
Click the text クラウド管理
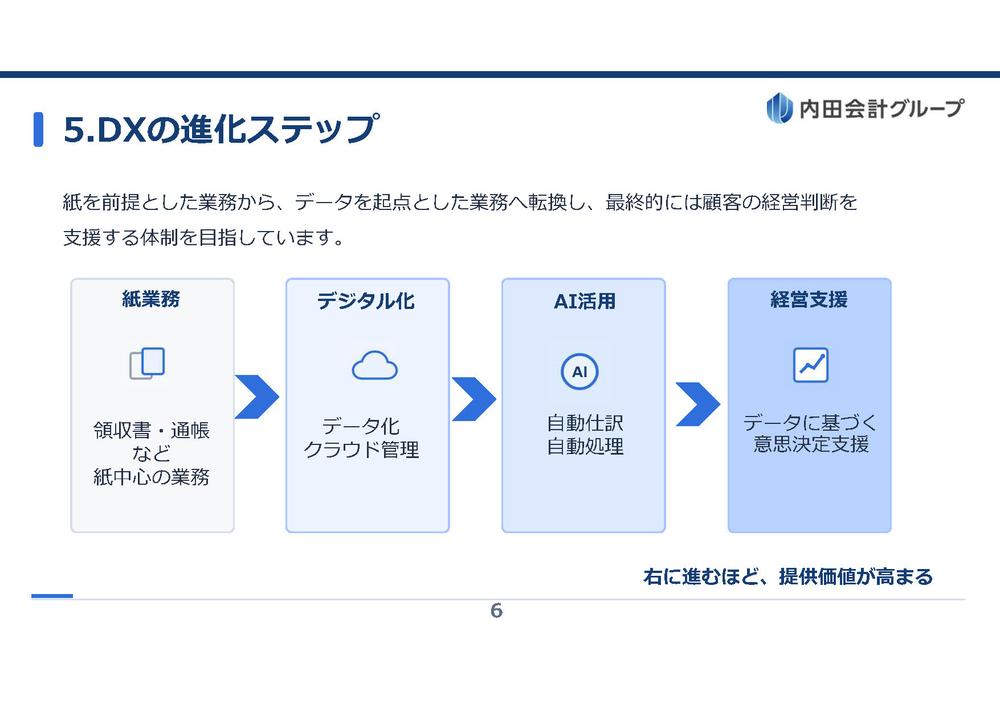361,449
